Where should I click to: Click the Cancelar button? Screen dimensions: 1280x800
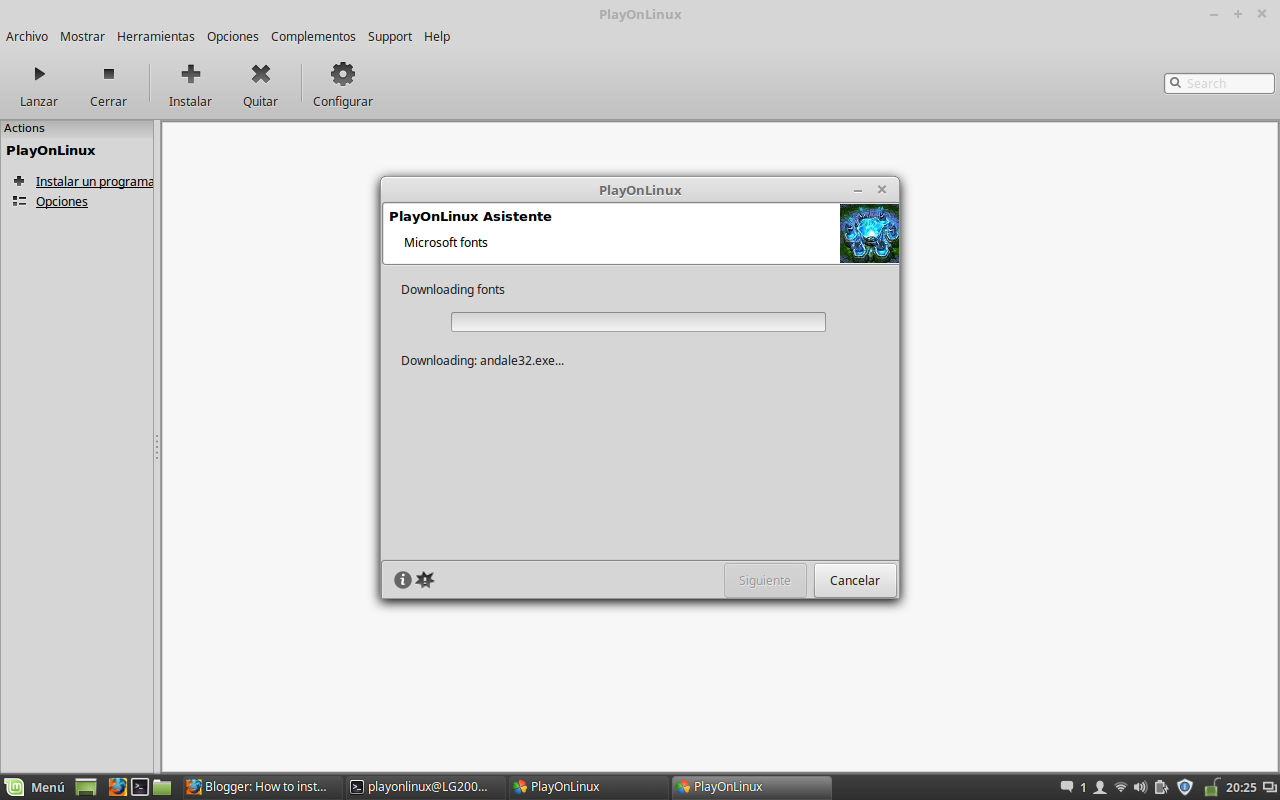tap(855, 580)
